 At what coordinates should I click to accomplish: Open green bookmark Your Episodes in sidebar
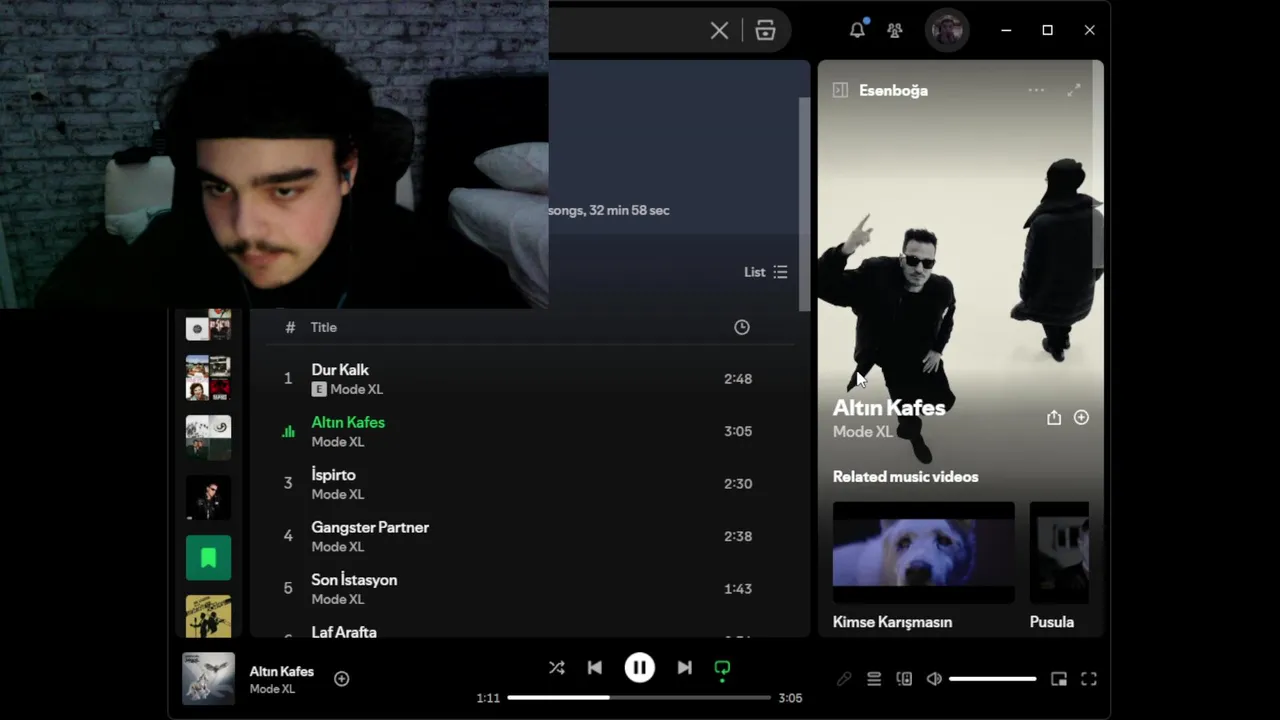(x=208, y=558)
